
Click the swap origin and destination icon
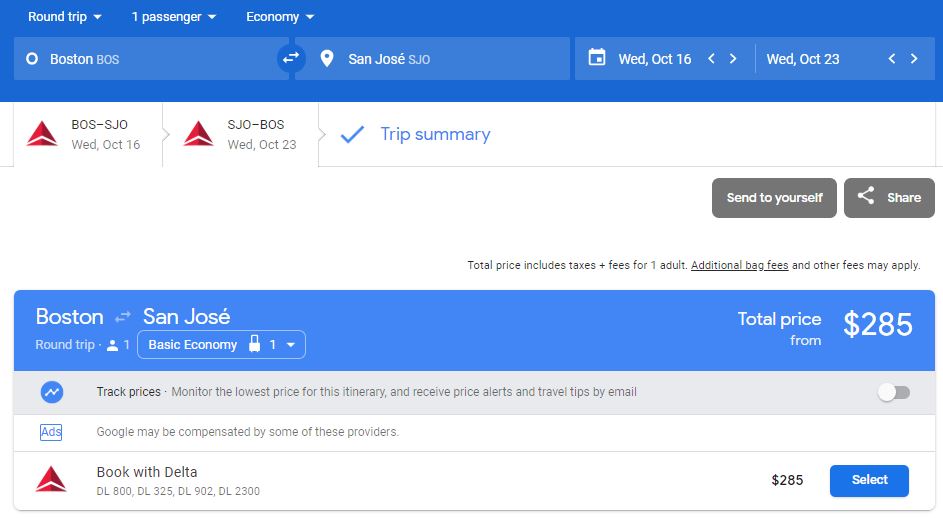coord(290,59)
